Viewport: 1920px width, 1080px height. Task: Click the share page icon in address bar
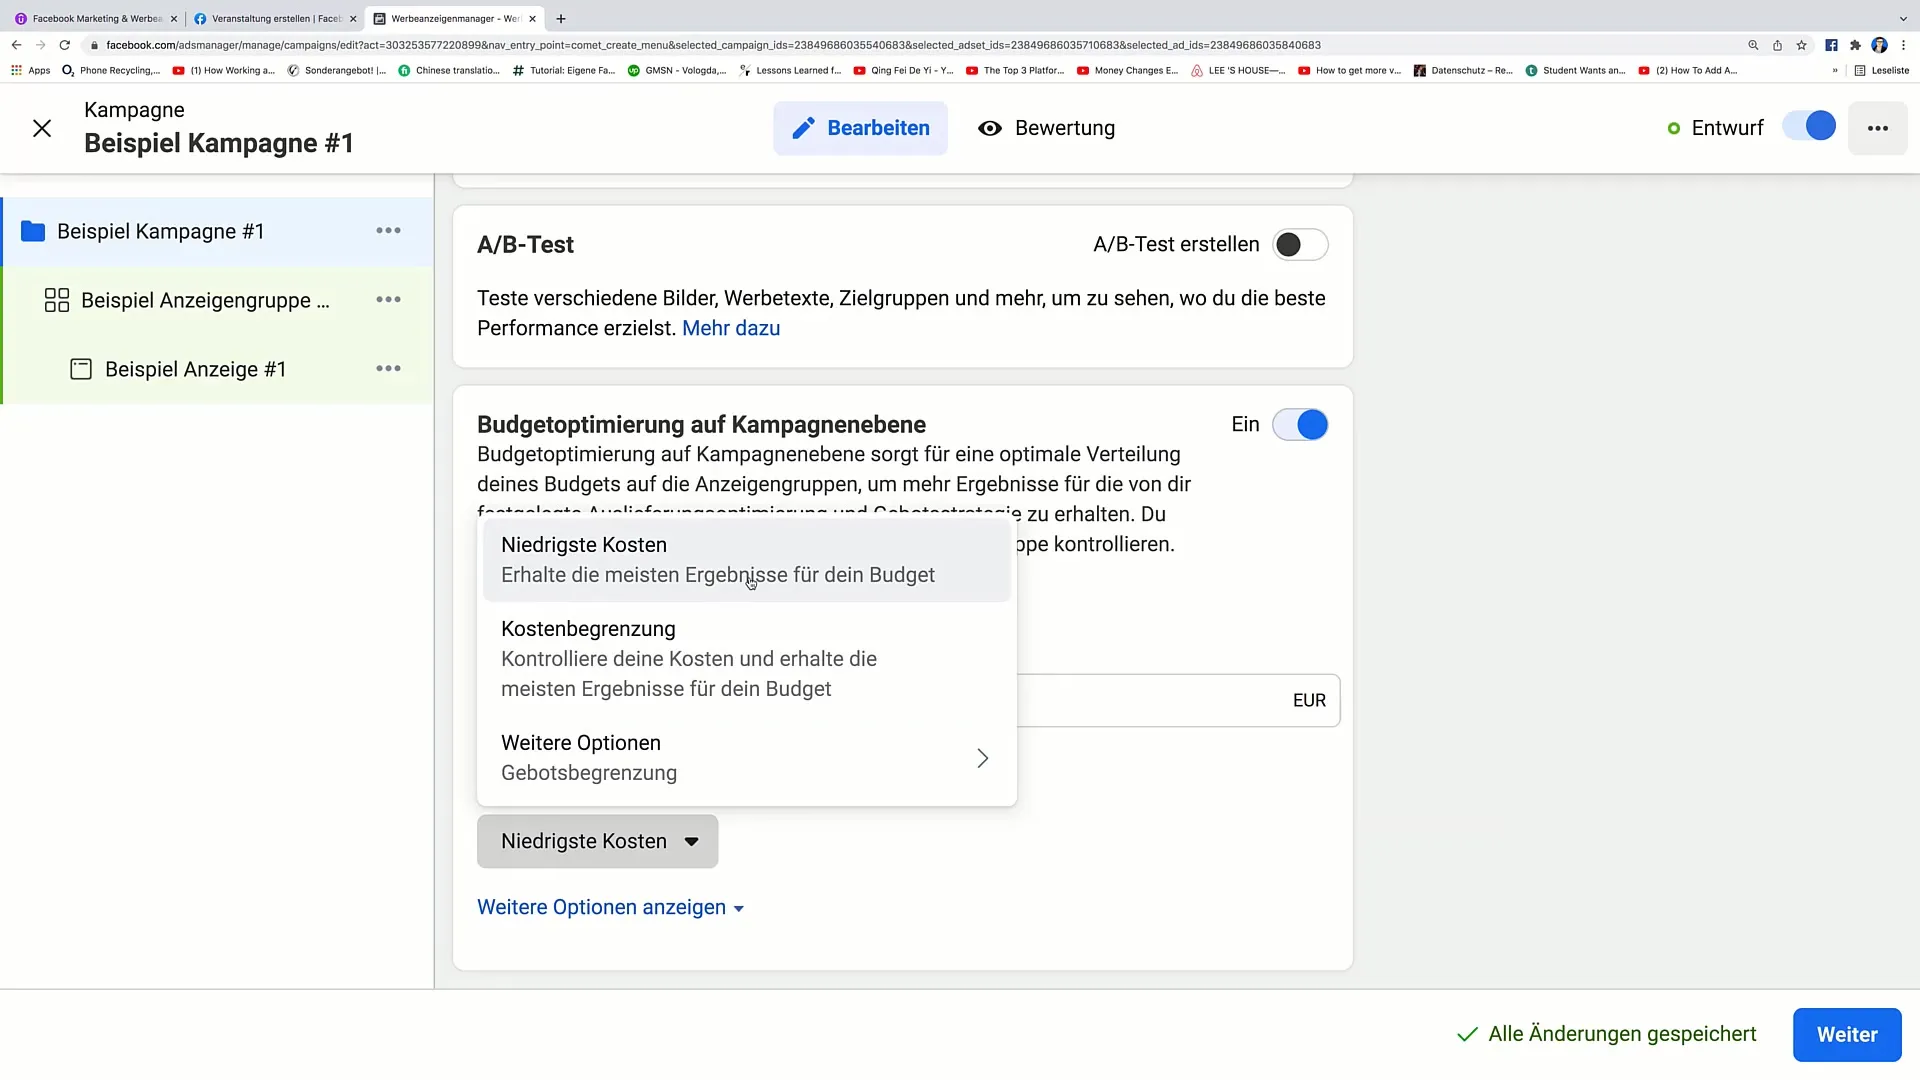[x=1777, y=45]
